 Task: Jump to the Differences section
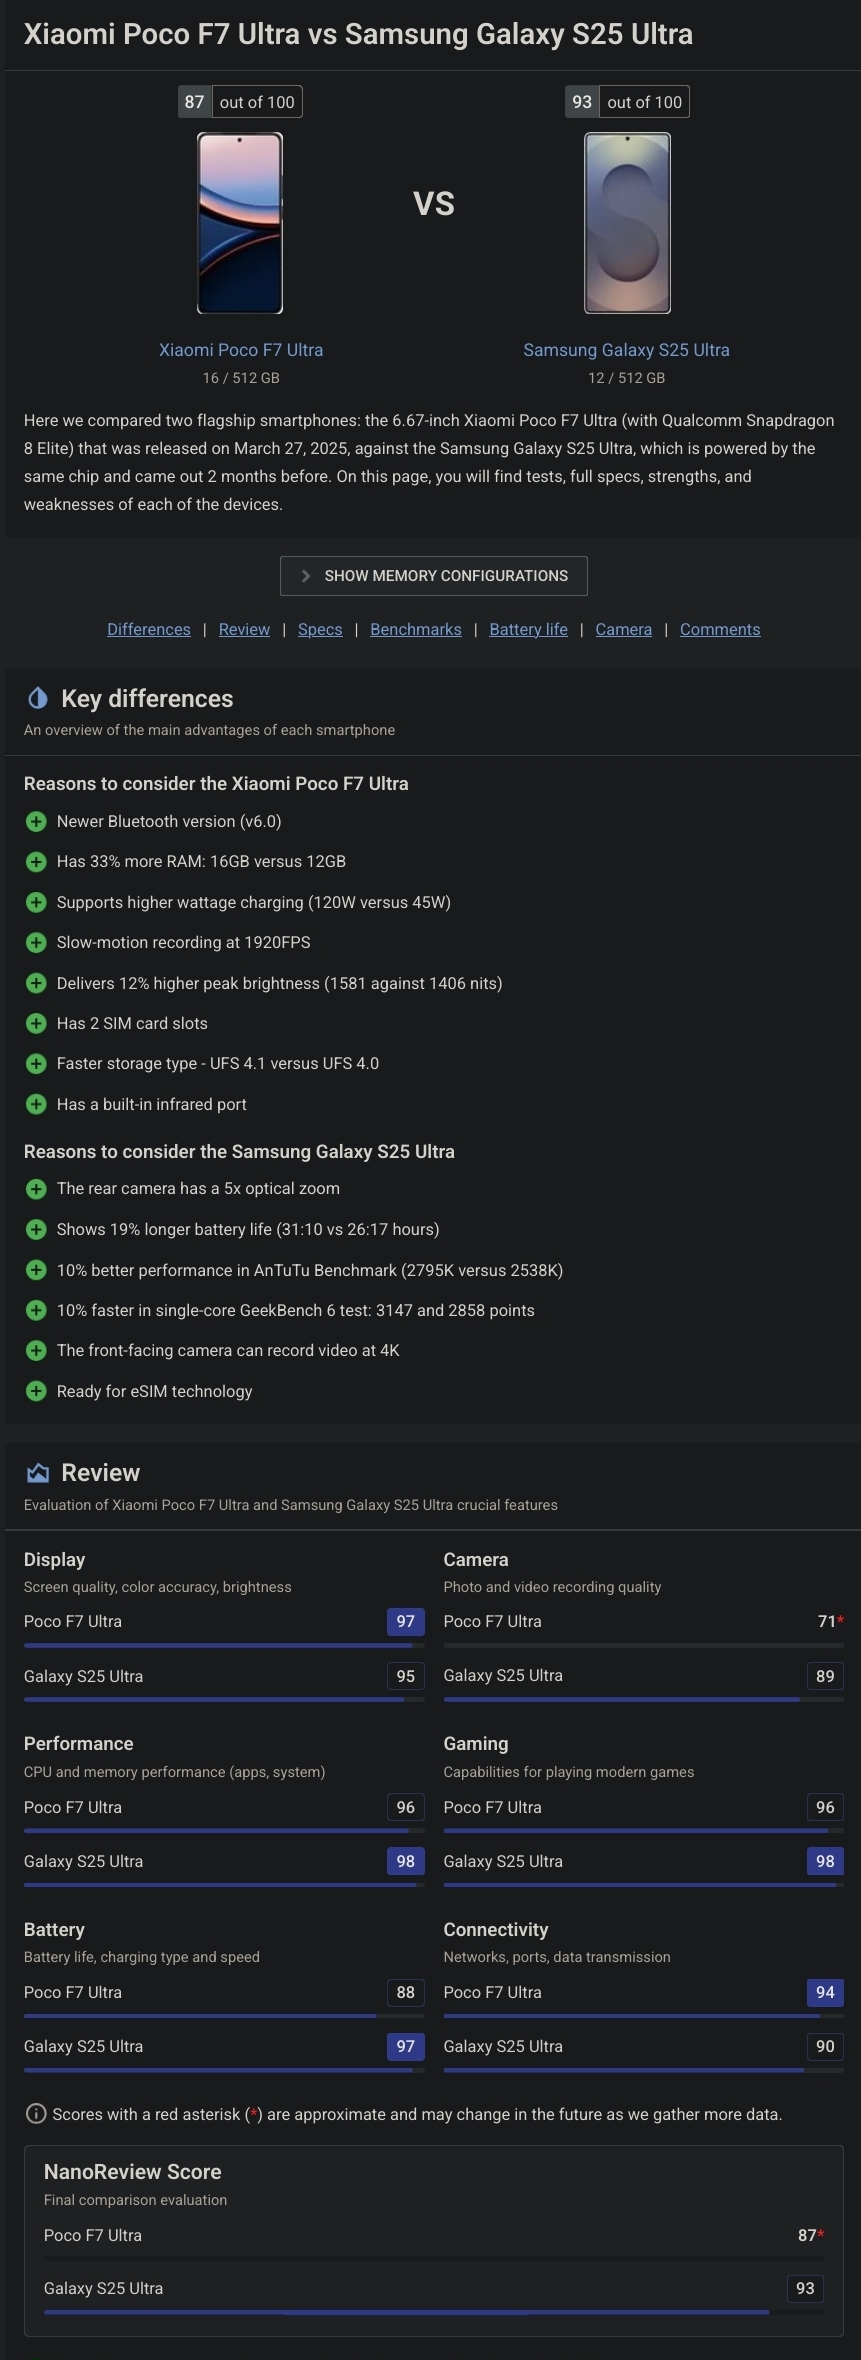coord(149,629)
